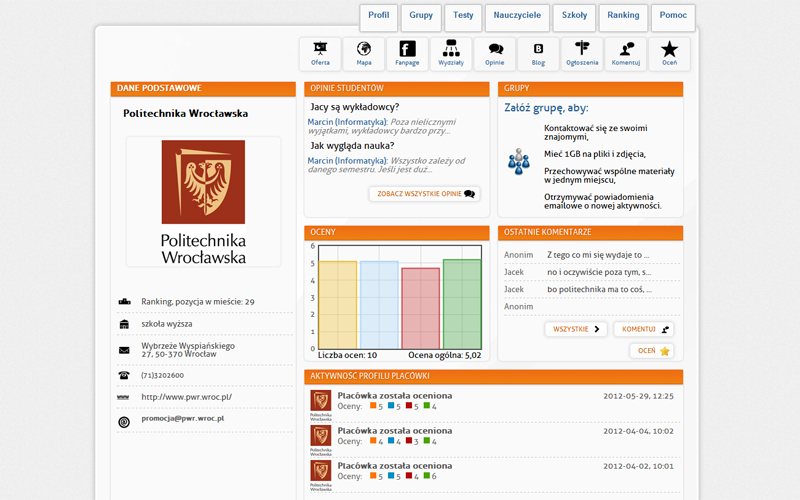Click 'Liczba ocen: 10' text
The image size is (800, 500).
347,355
